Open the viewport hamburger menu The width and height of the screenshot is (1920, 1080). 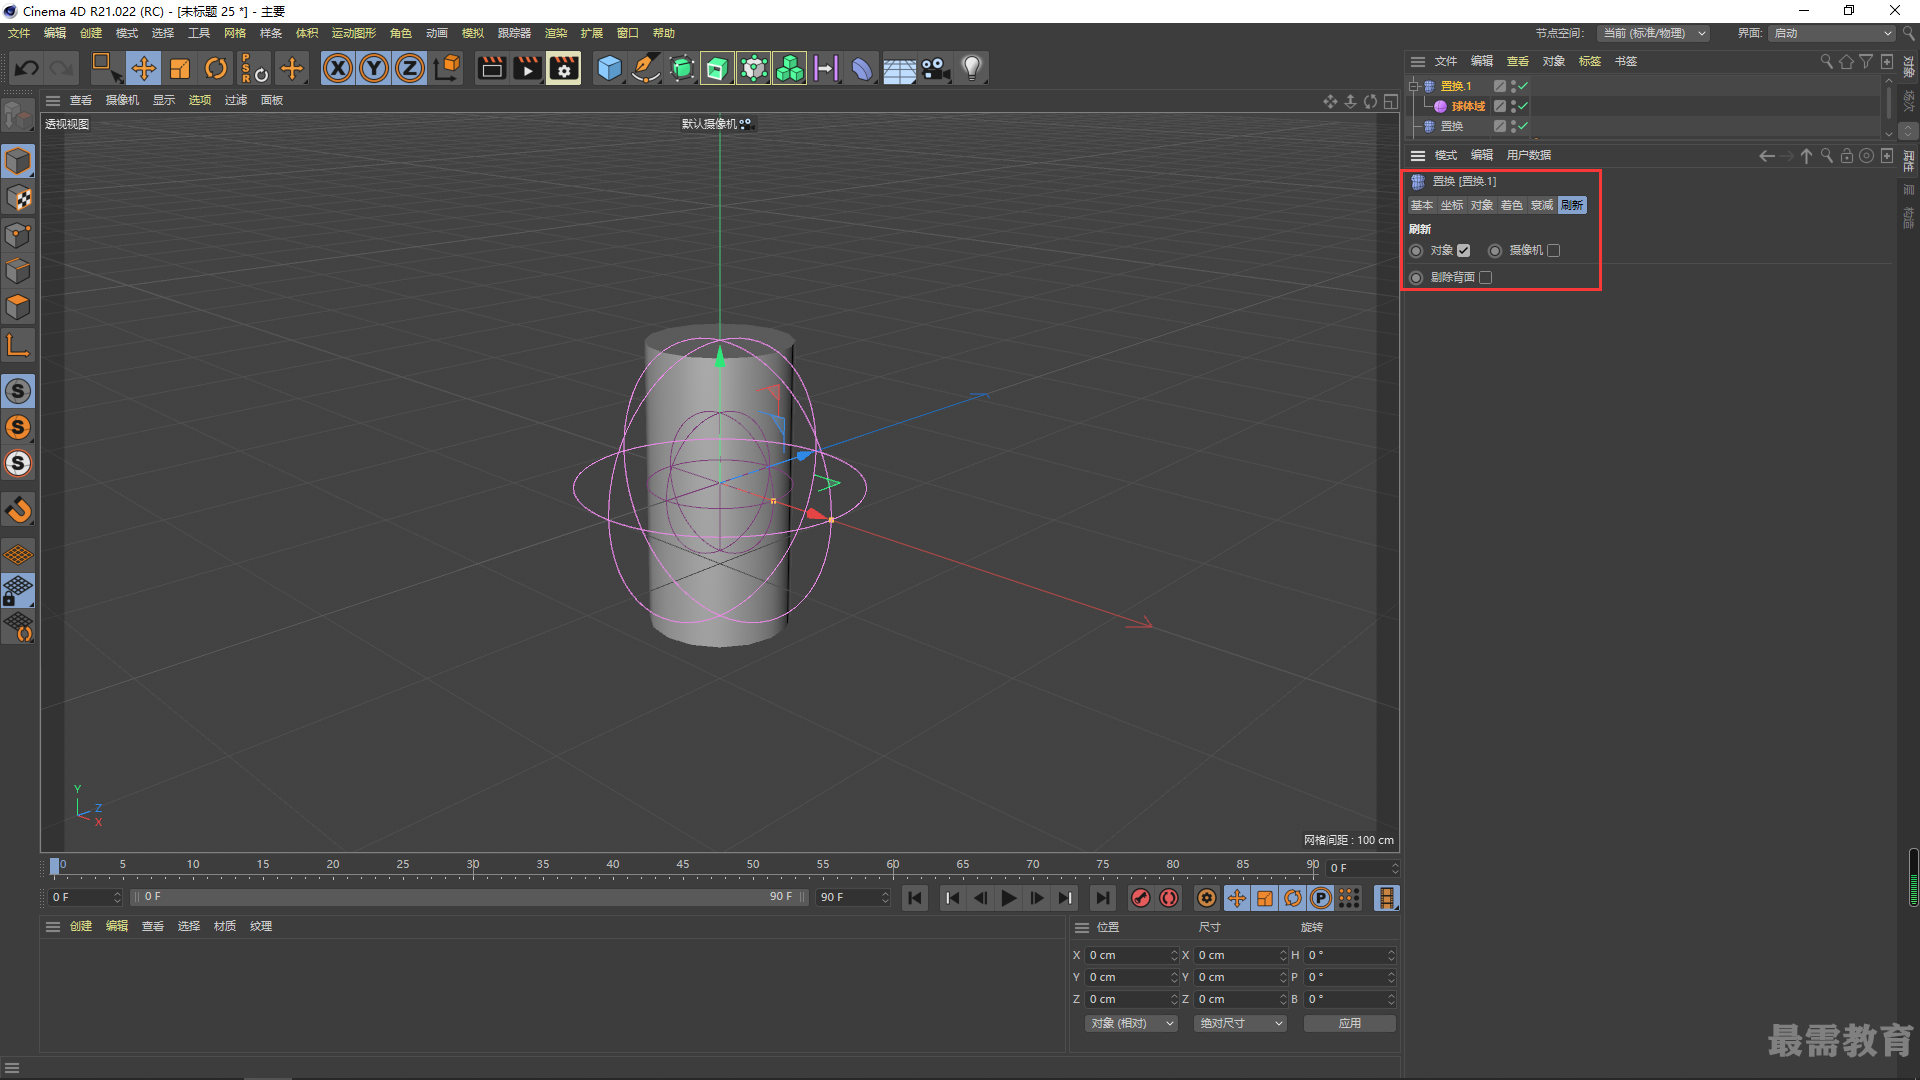point(53,100)
